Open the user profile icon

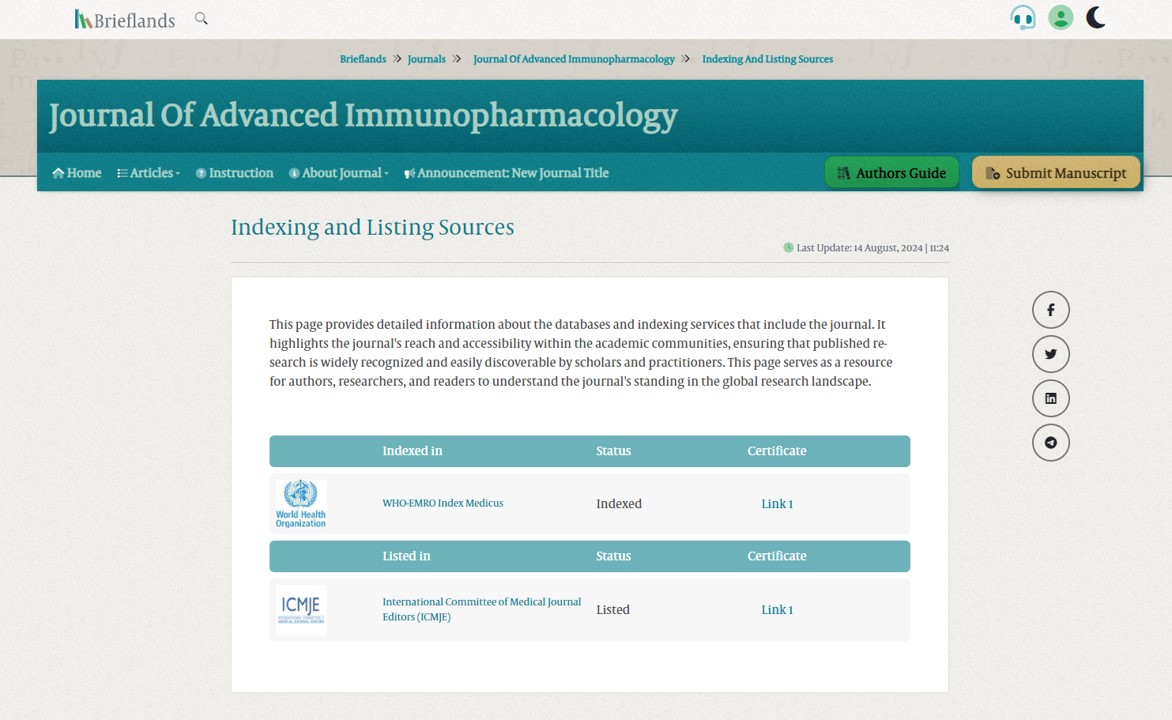pos(1060,18)
